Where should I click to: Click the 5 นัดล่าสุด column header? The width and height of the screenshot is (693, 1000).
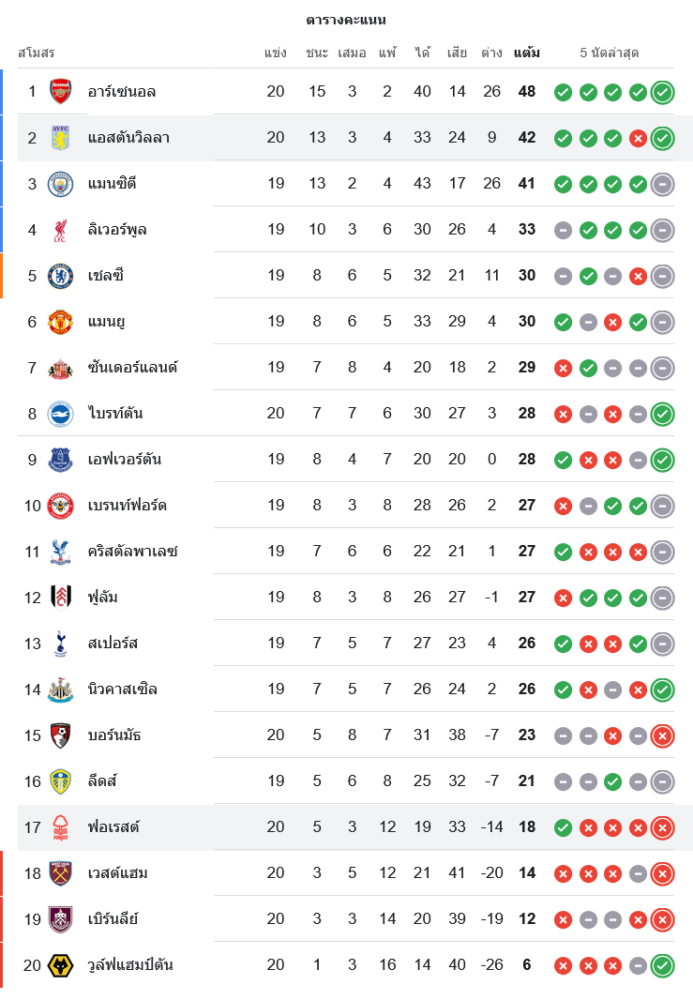[x=609, y=52]
